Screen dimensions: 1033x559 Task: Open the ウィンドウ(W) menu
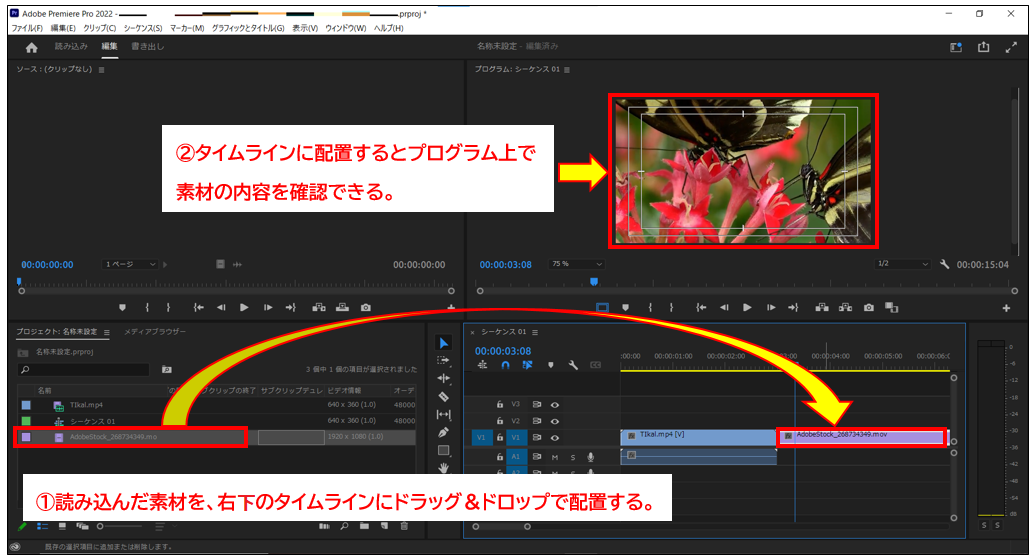coord(346,28)
